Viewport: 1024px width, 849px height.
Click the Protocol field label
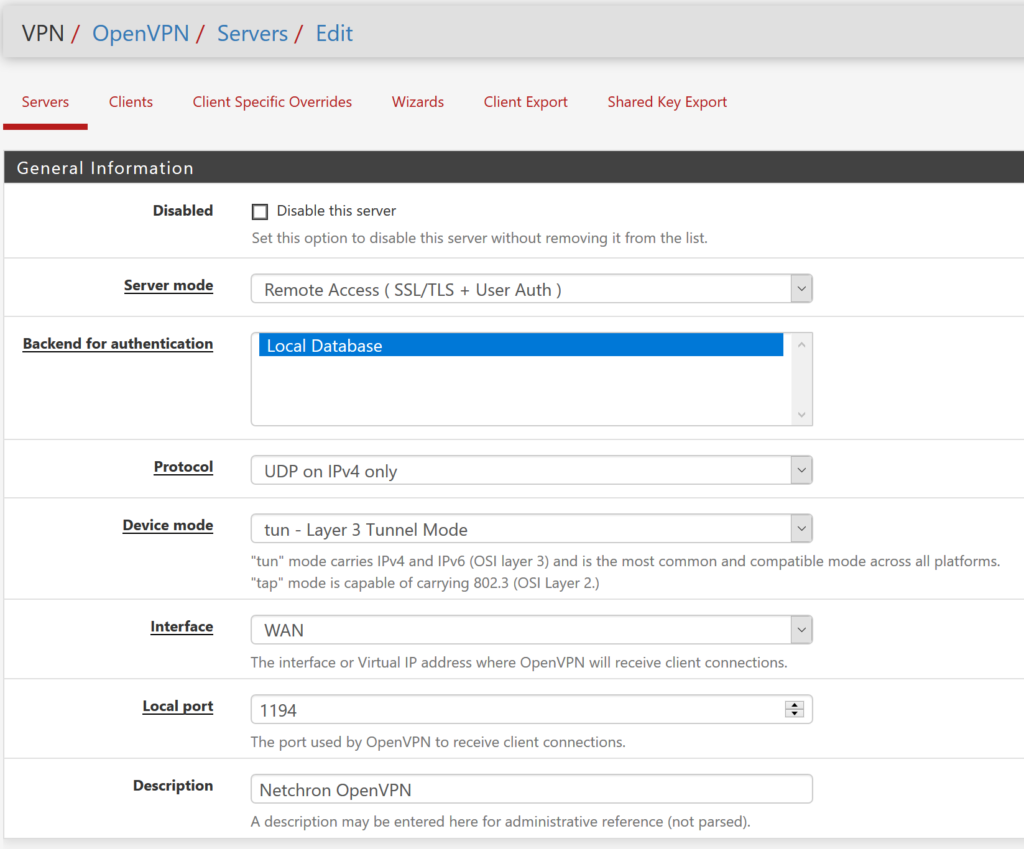[184, 467]
